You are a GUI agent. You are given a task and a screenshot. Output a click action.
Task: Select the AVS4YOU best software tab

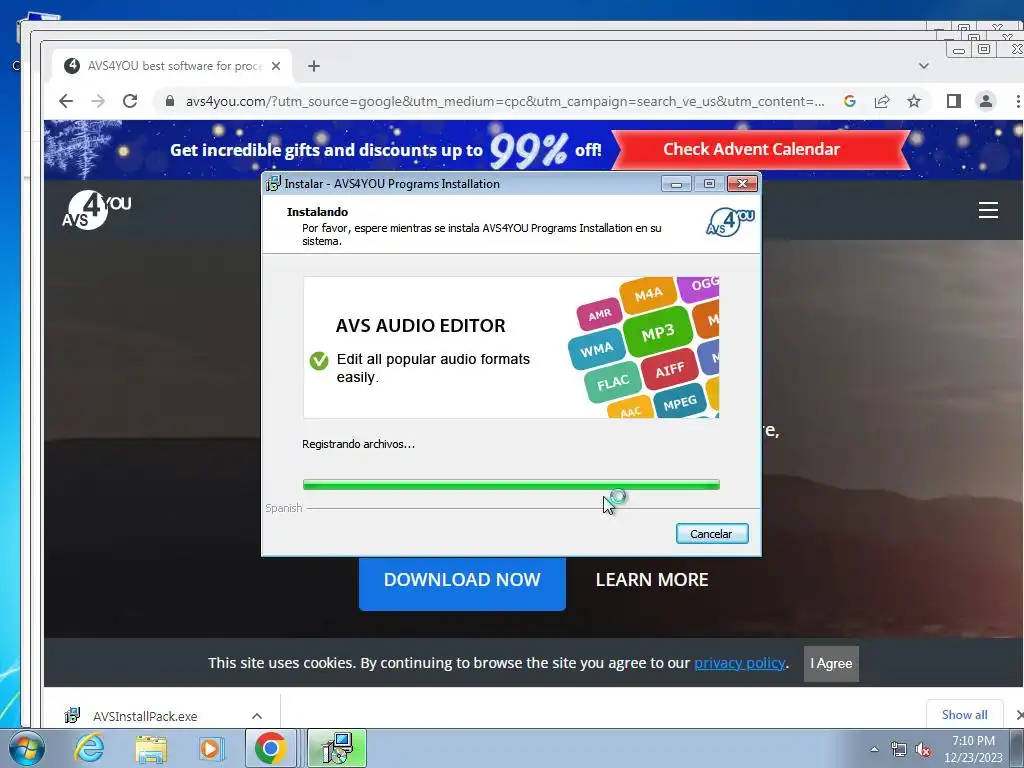pos(172,66)
